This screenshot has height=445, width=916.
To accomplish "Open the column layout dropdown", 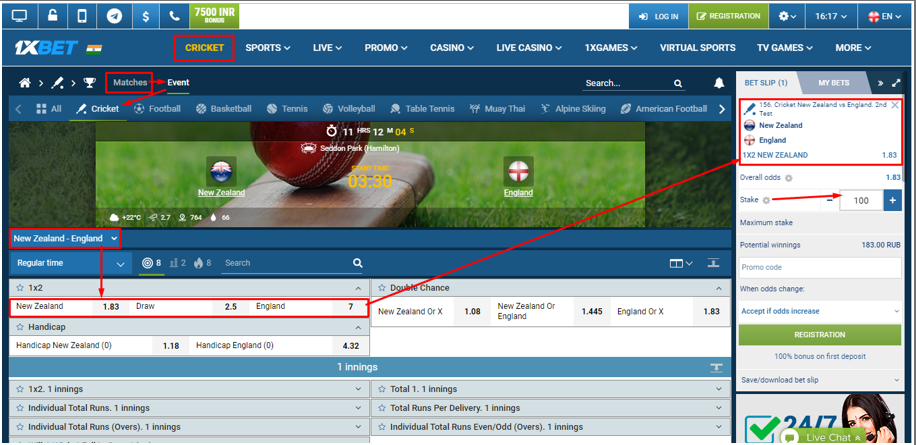I will (x=681, y=263).
